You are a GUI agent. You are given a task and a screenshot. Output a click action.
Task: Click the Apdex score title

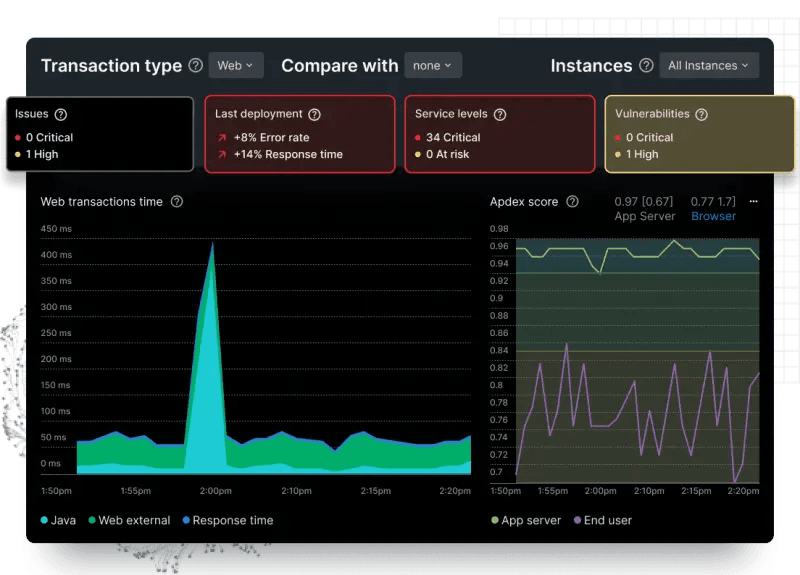point(524,202)
